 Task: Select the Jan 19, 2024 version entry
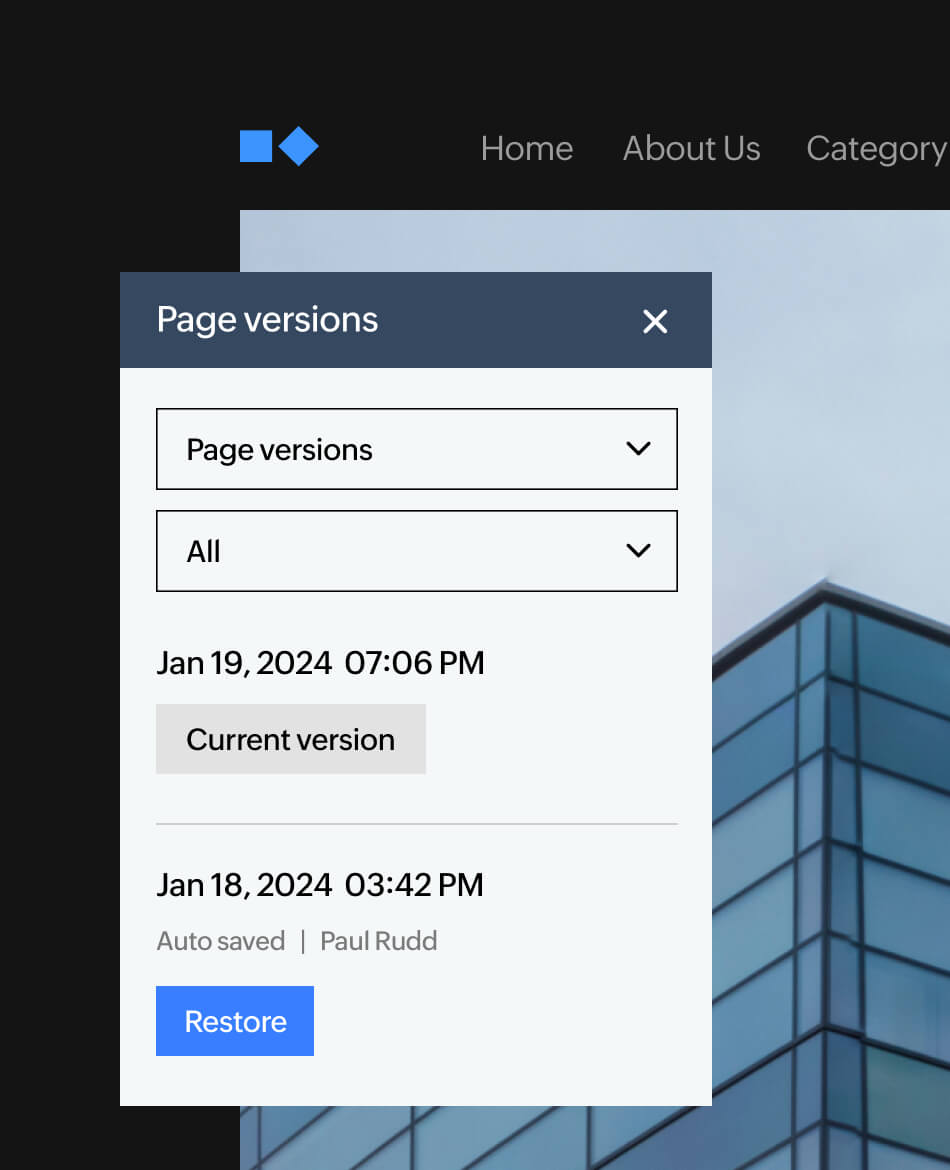point(320,662)
